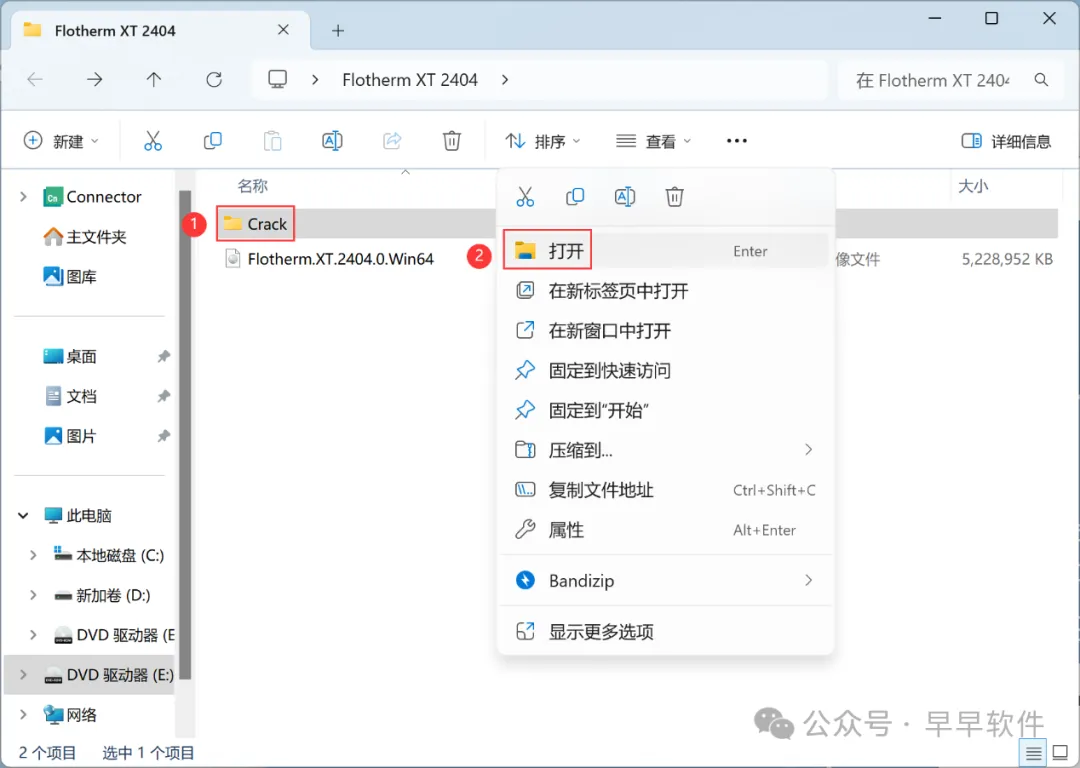Click the chevron after Flotherm XT 2404 path
1080x768 pixels.
pos(505,80)
